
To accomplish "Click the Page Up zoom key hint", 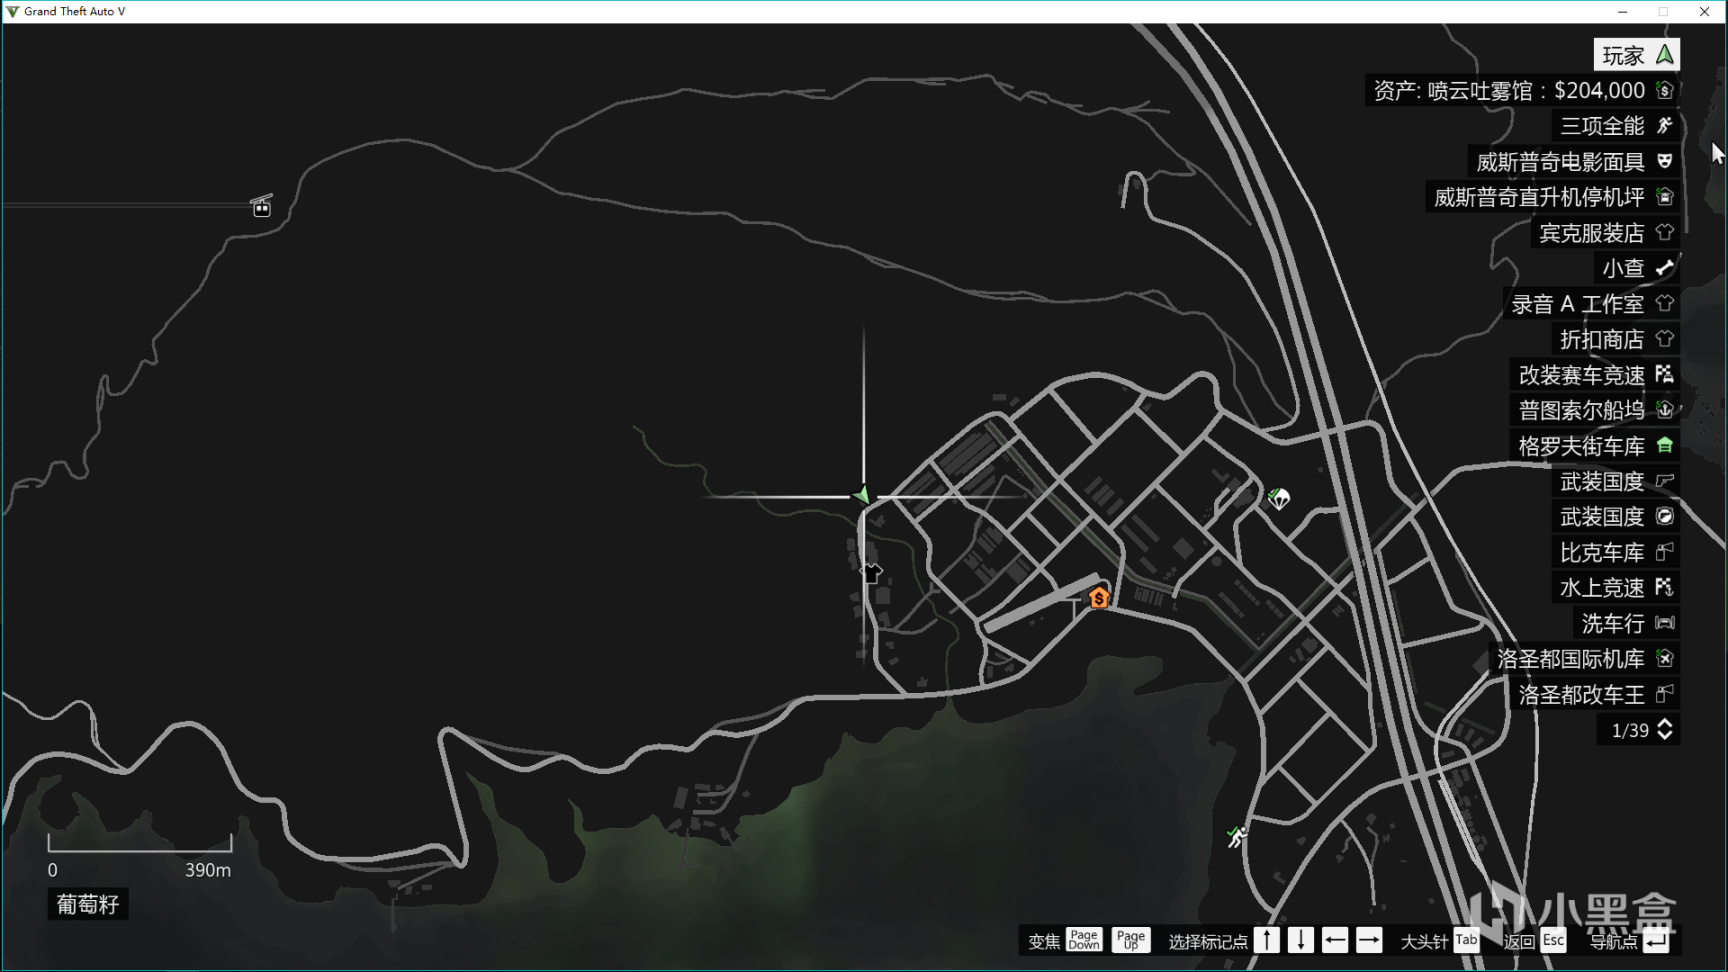I will pos(1131,940).
